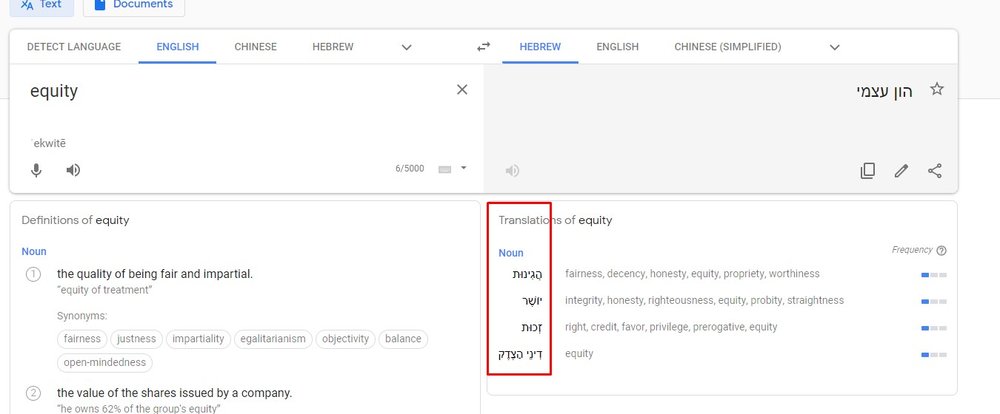Click the 'balance' synonym chip

(x=403, y=339)
